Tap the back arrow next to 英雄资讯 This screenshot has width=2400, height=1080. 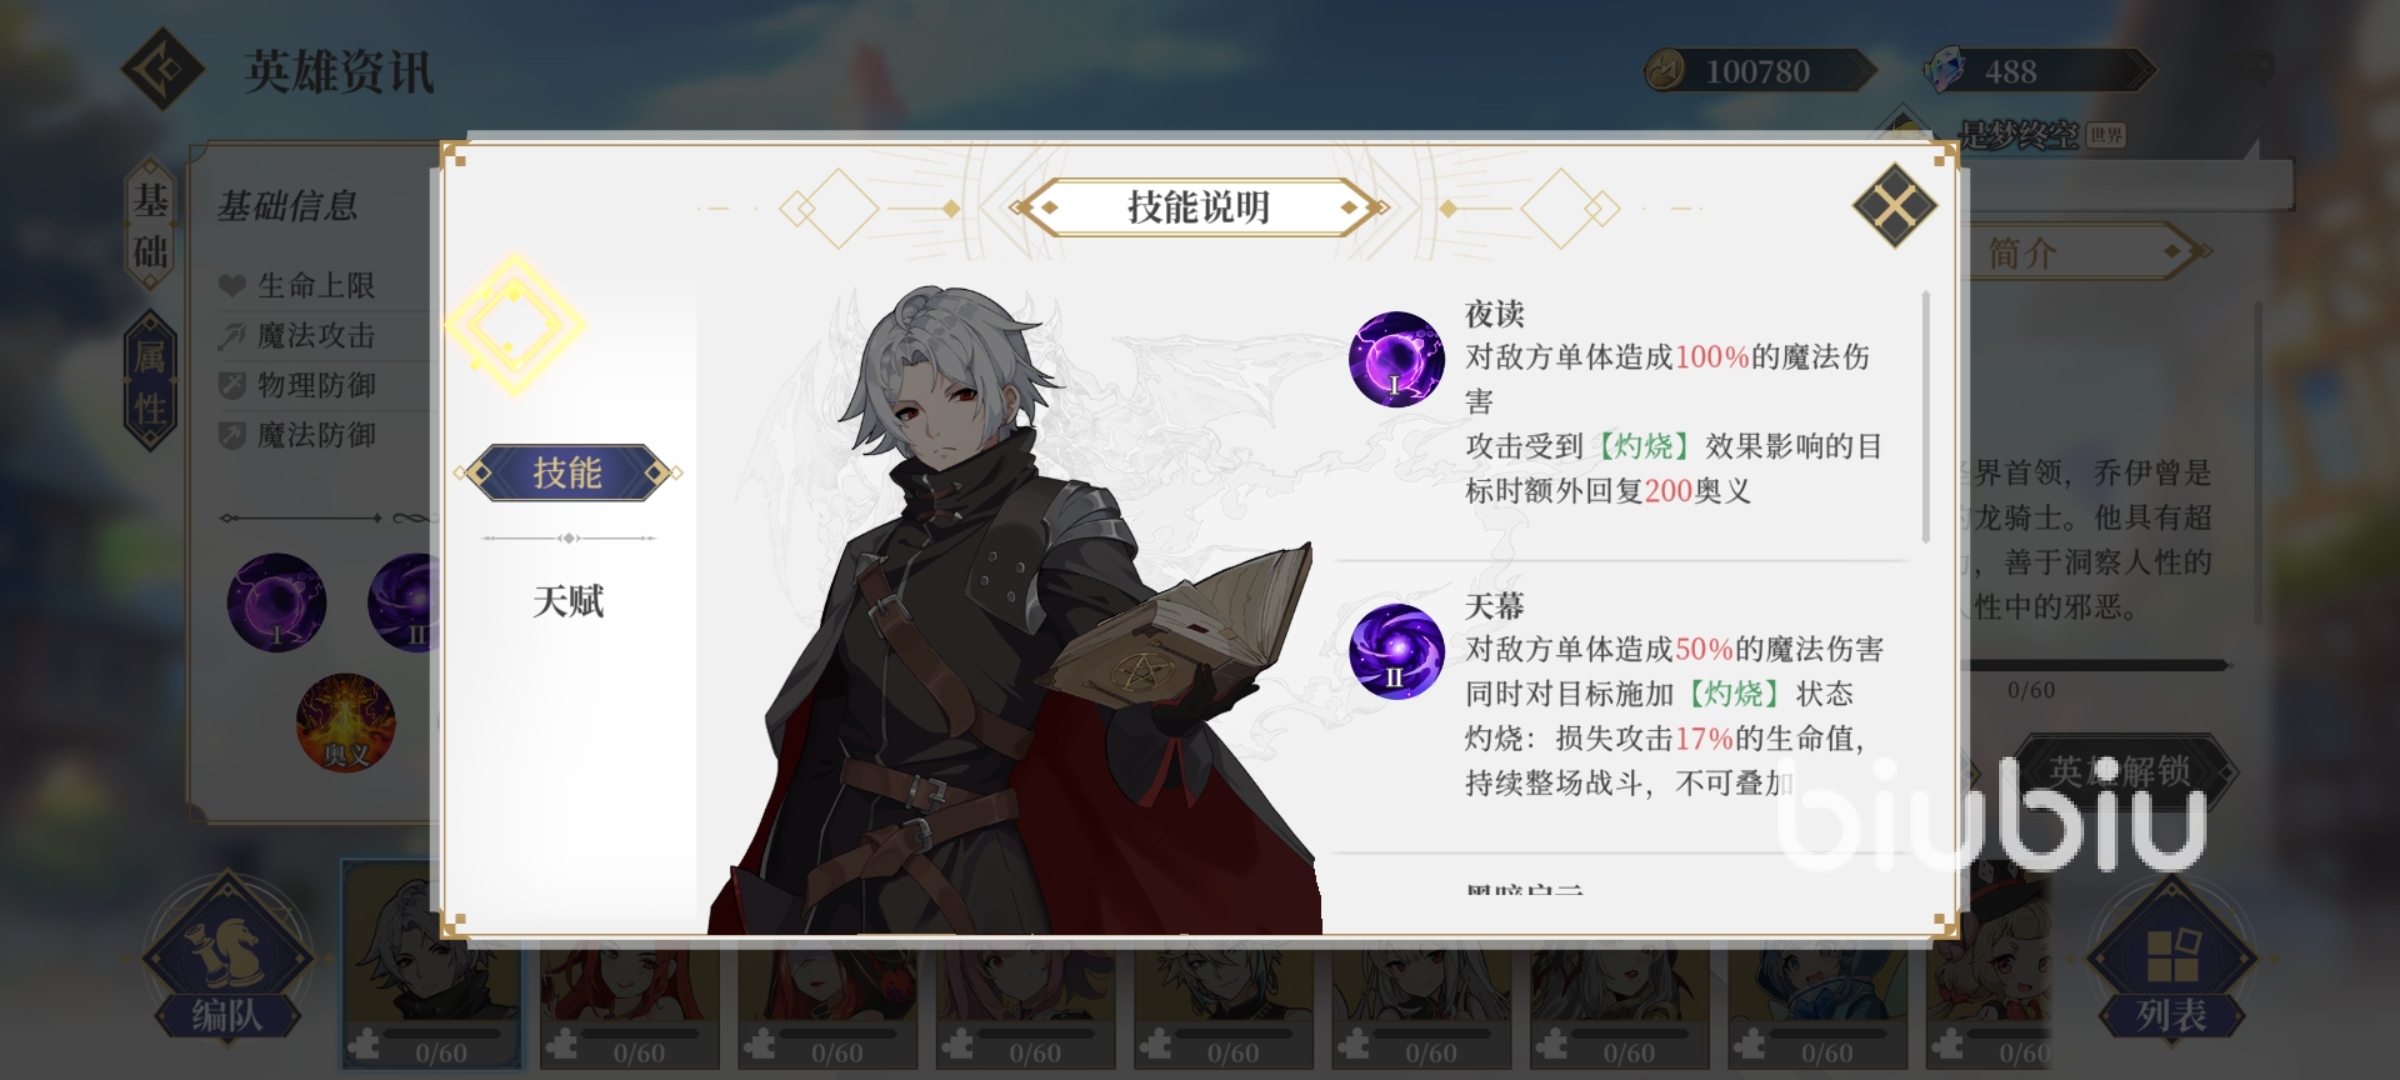click(163, 69)
